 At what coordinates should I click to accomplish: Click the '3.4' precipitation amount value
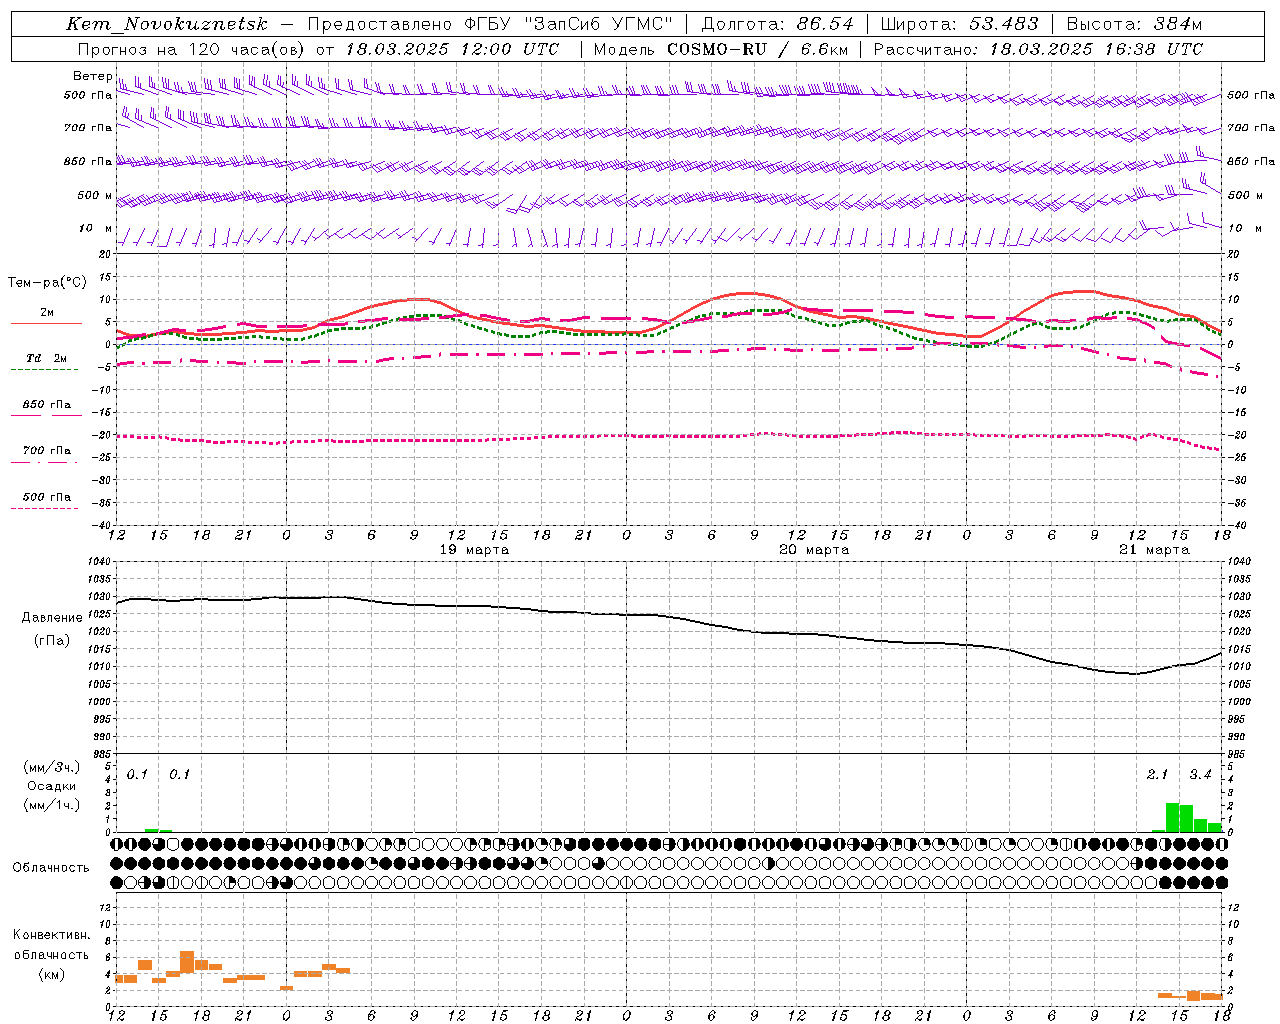[1200, 774]
